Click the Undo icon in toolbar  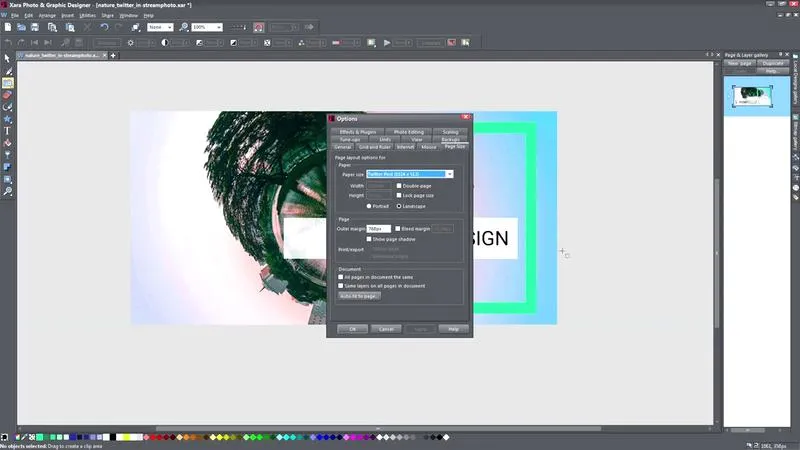coord(104,27)
